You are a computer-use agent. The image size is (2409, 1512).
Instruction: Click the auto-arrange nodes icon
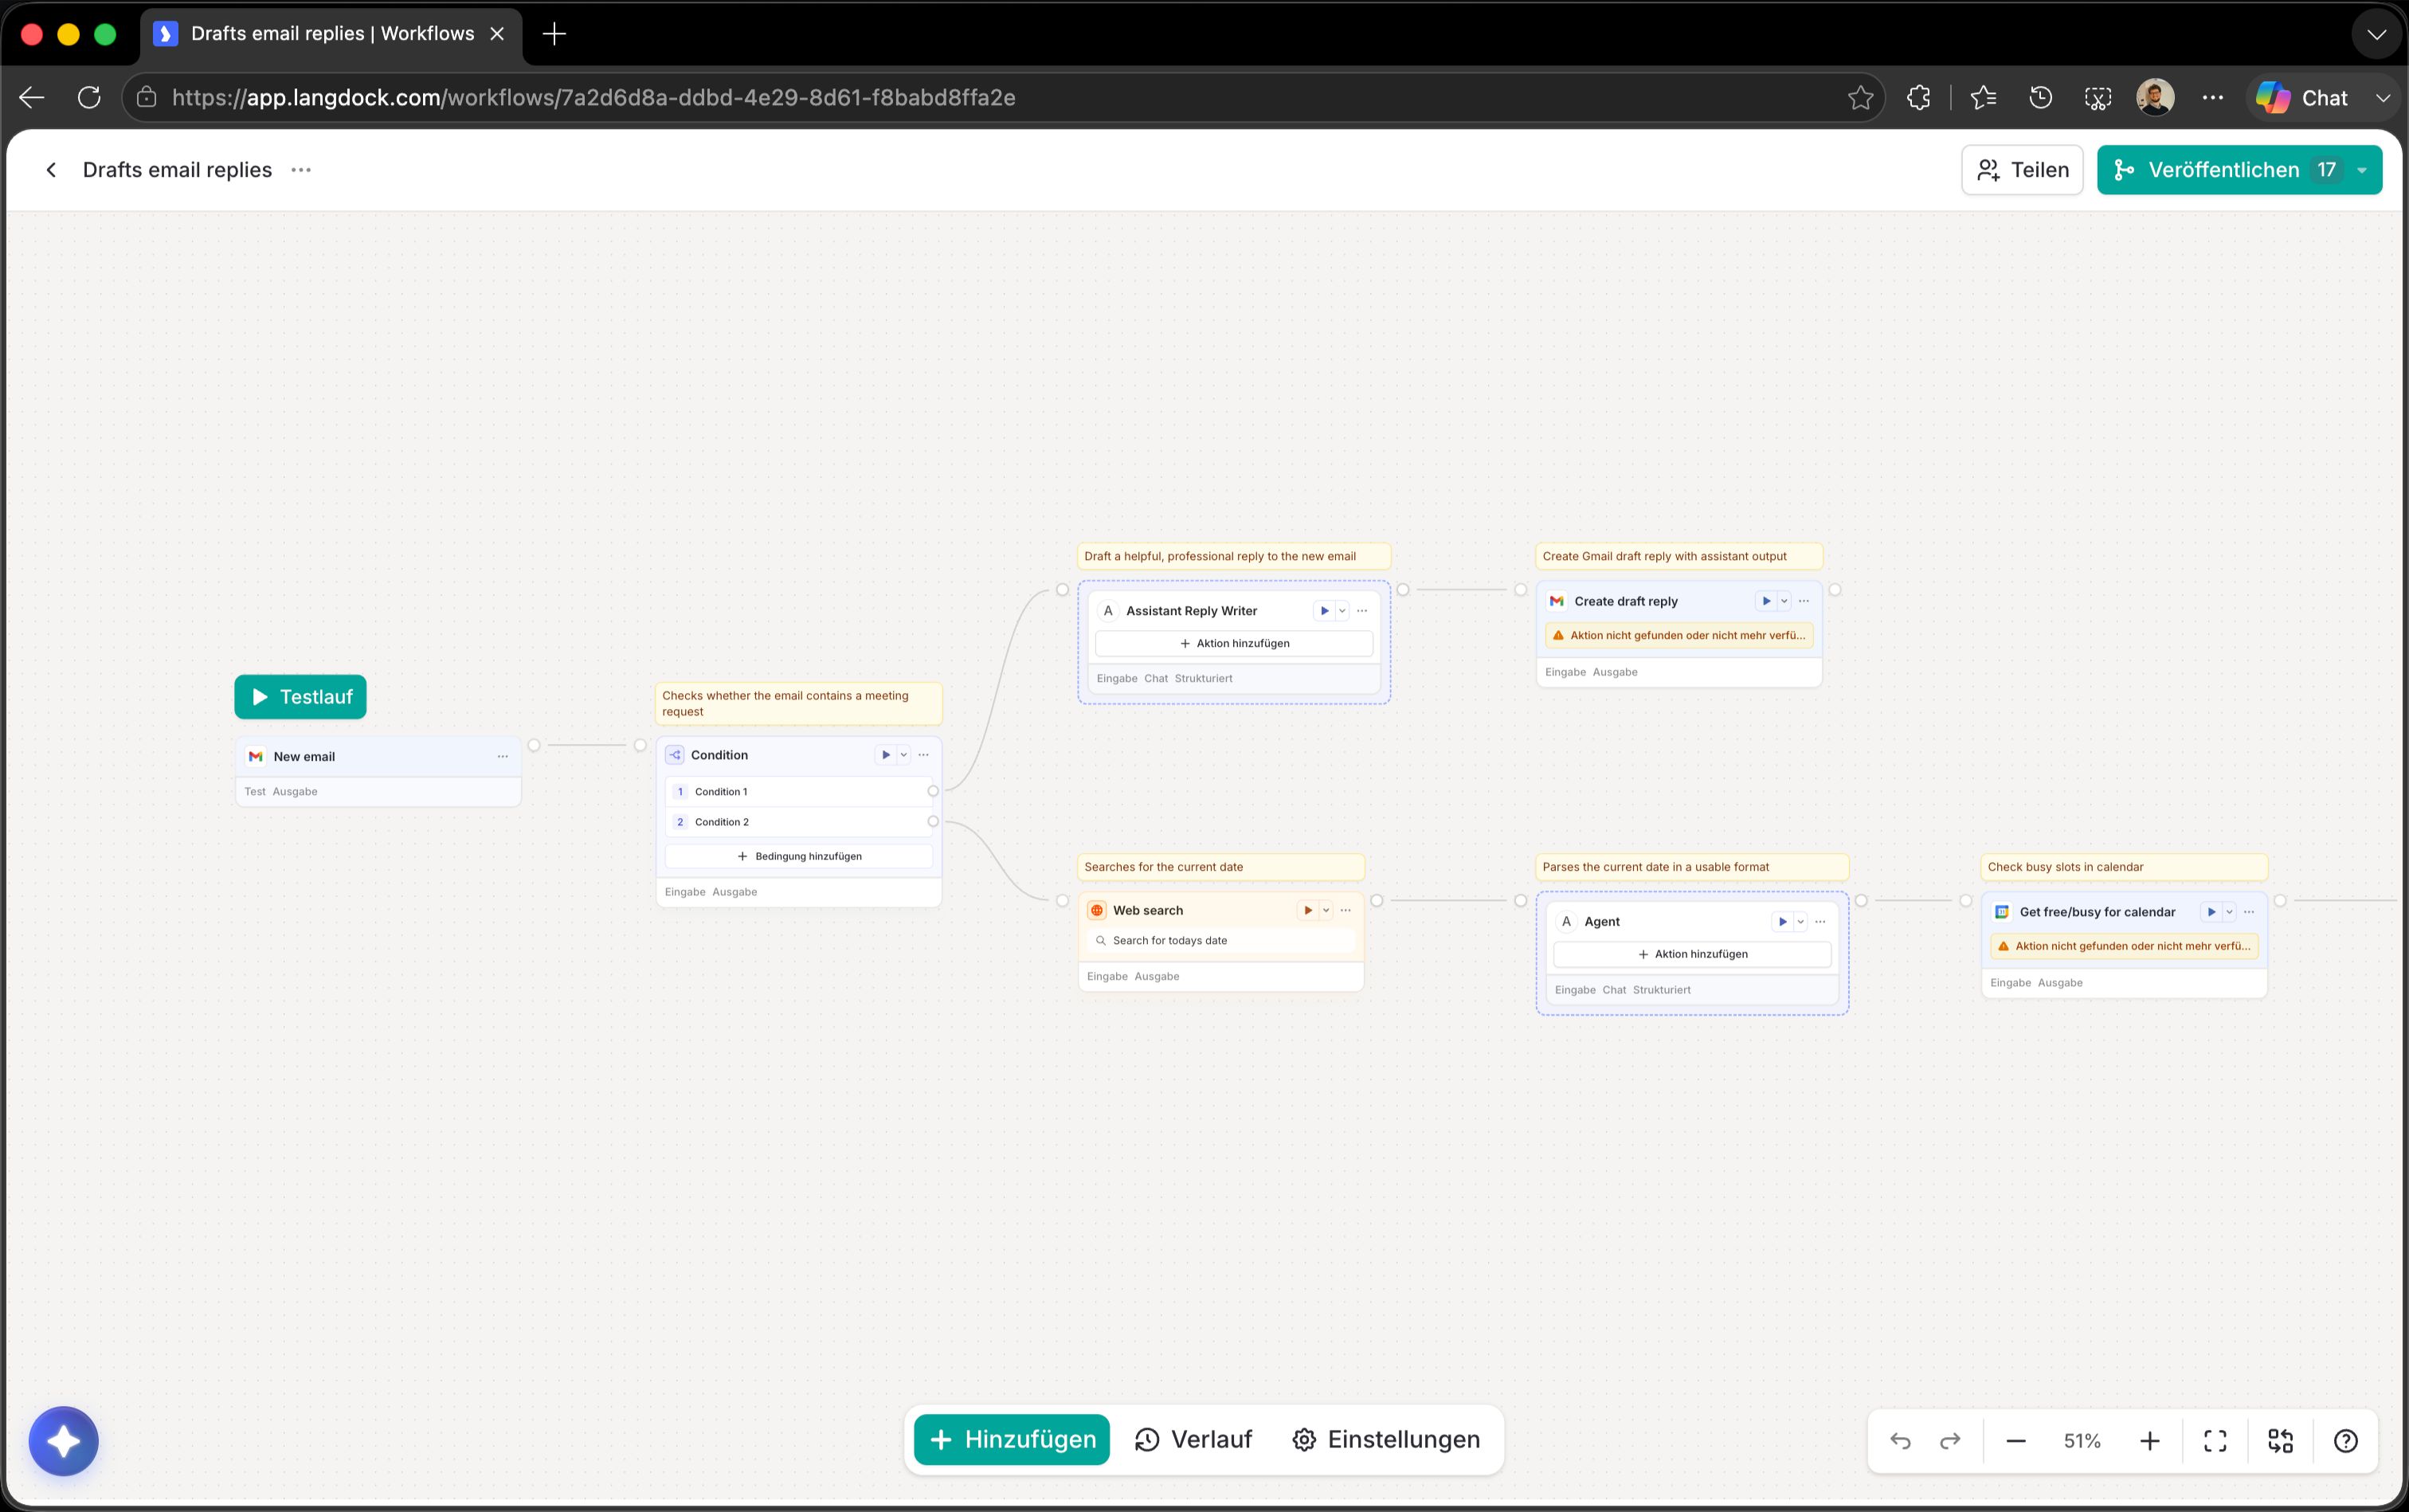coord(2281,1441)
